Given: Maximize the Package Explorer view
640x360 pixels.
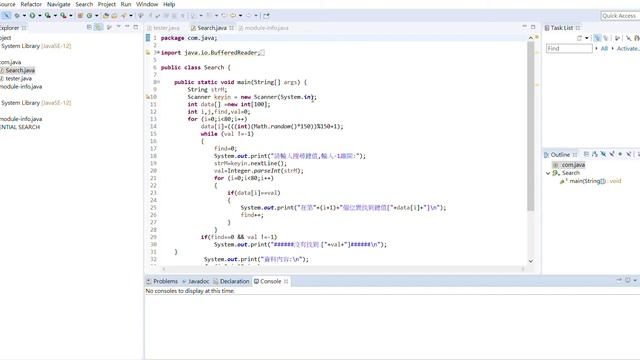Looking at the screenshot, I should click(136, 27).
